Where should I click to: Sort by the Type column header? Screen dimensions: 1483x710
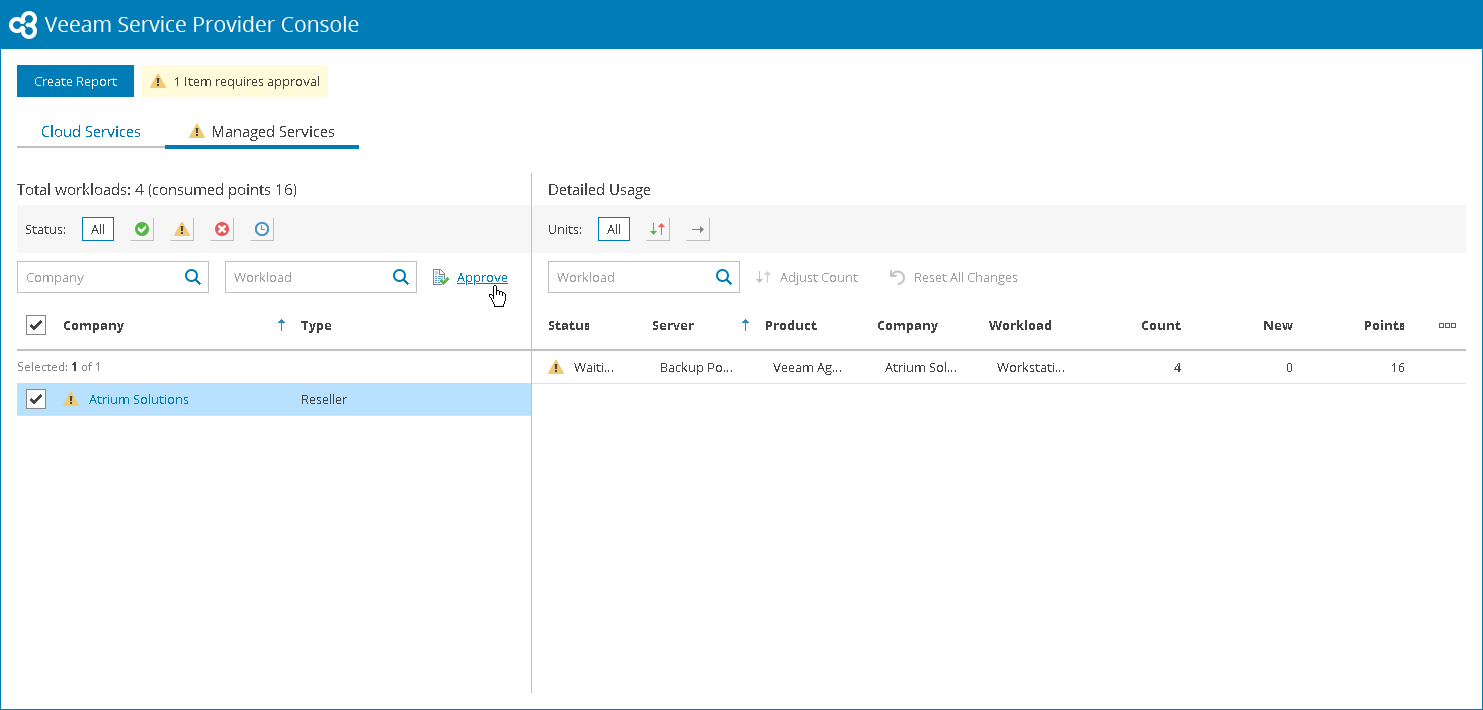(x=316, y=325)
